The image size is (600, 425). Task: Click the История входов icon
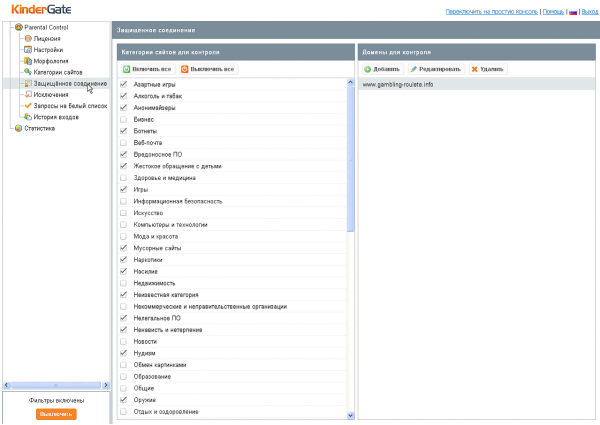(27, 117)
